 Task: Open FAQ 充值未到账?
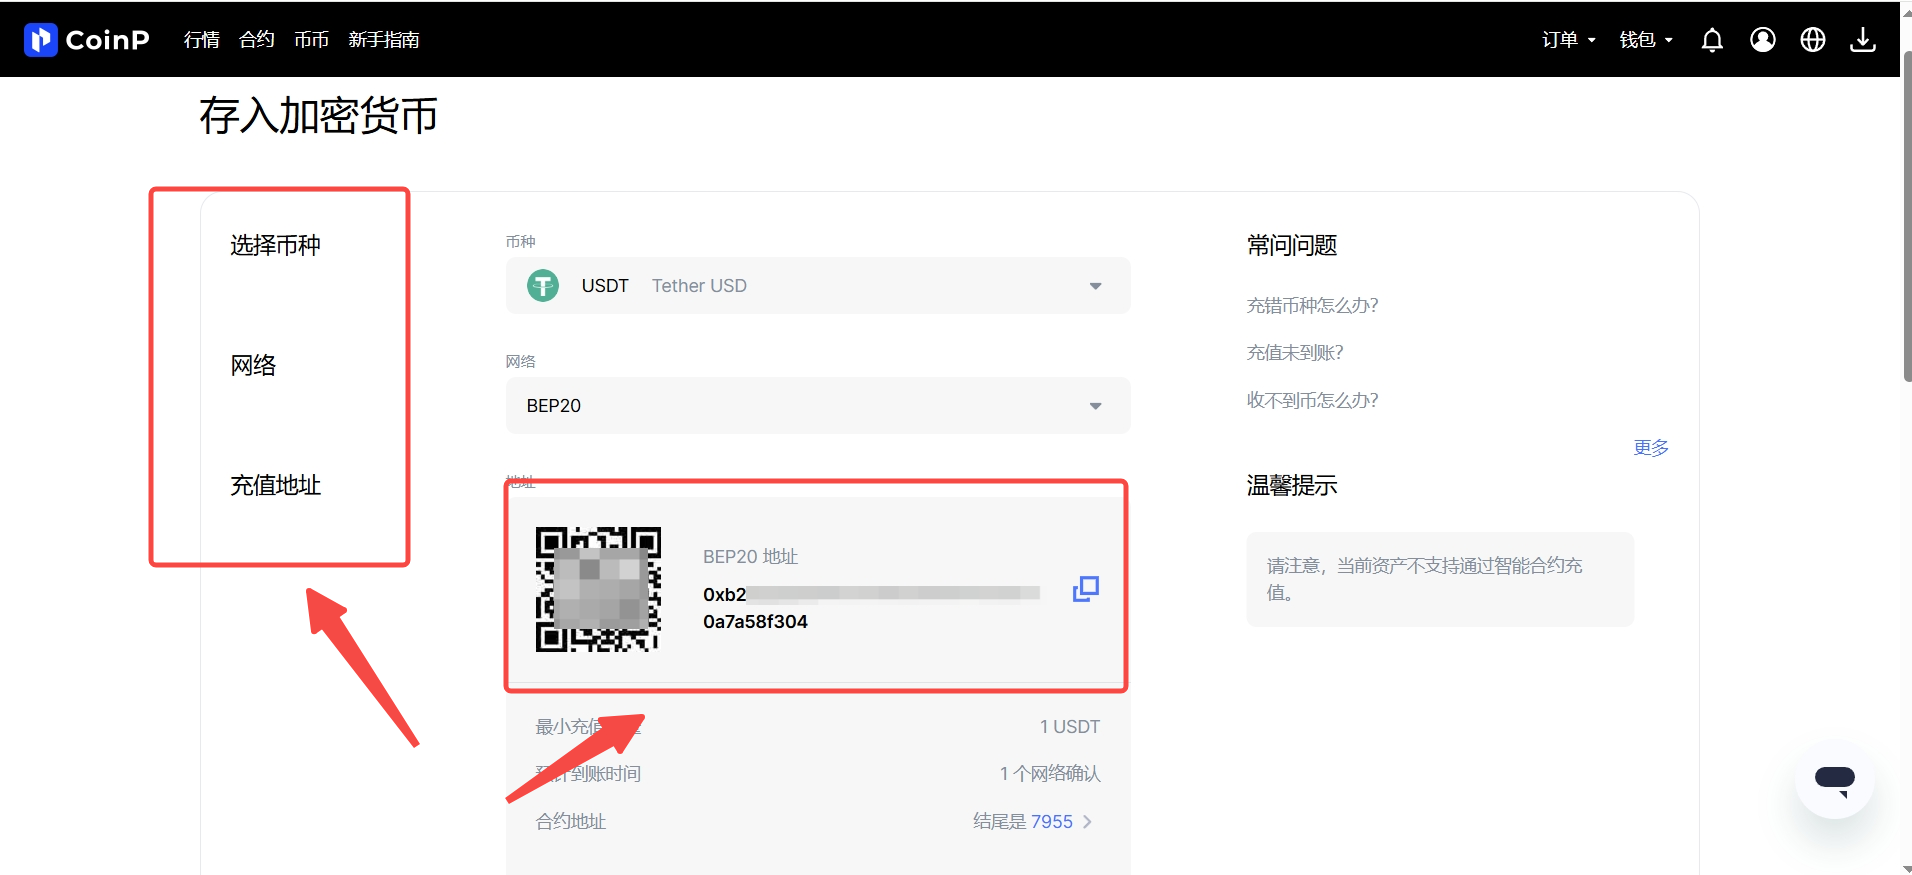tap(1295, 353)
